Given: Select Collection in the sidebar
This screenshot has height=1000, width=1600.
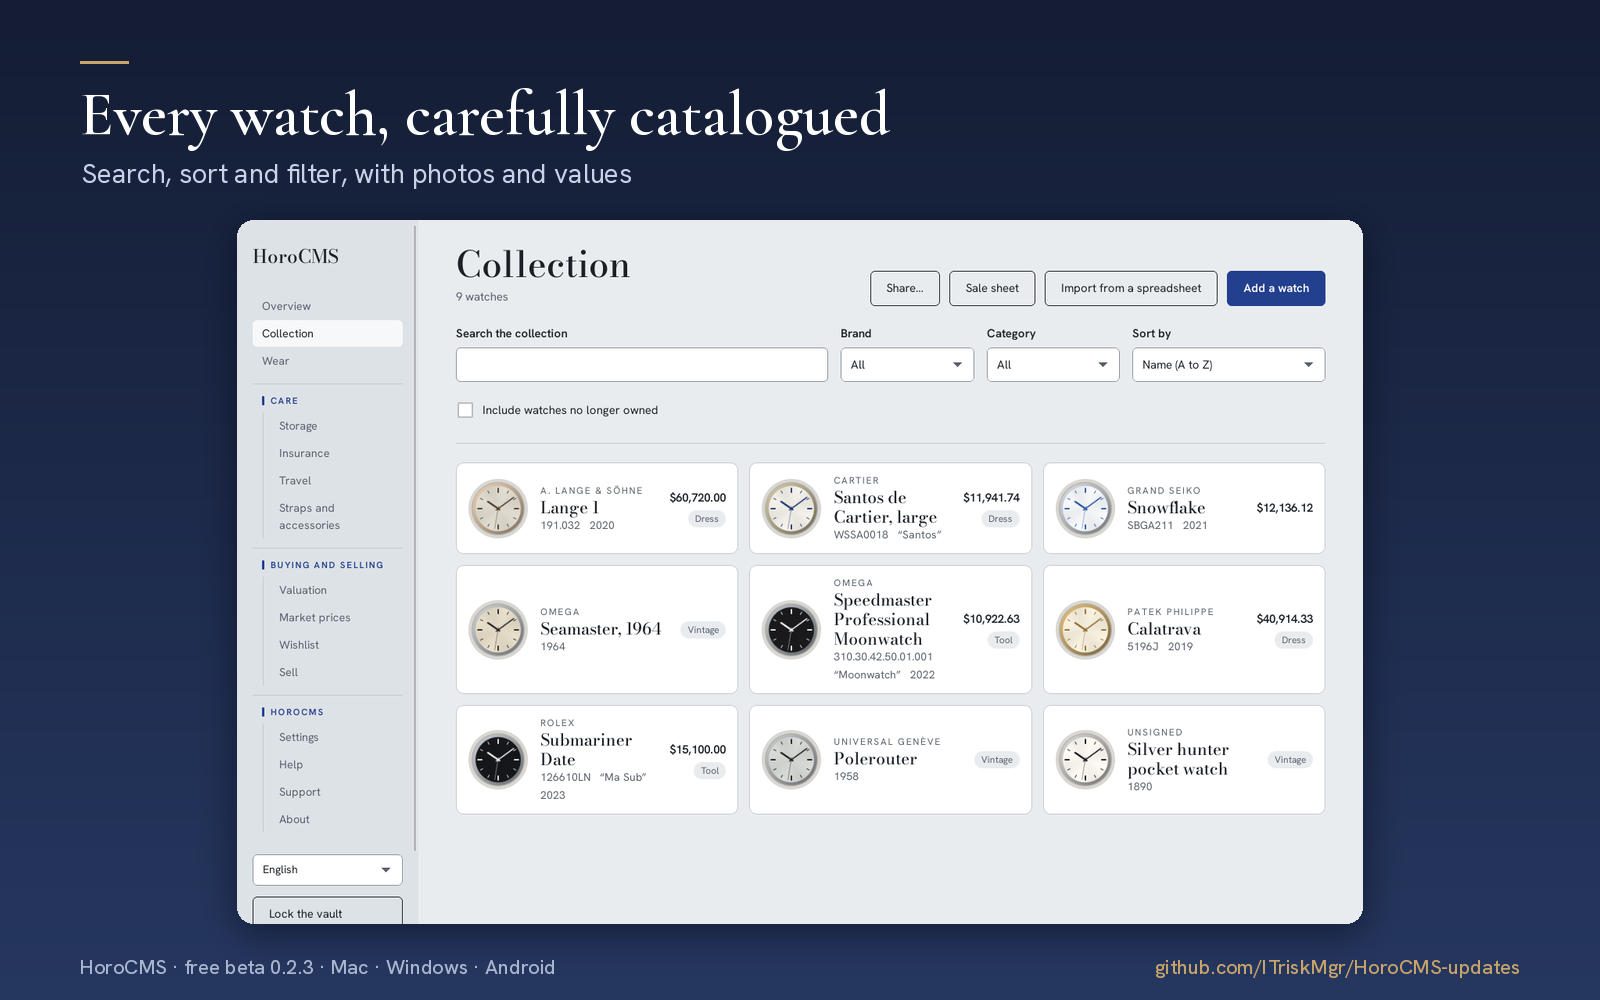Looking at the screenshot, I should pos(327,334).
